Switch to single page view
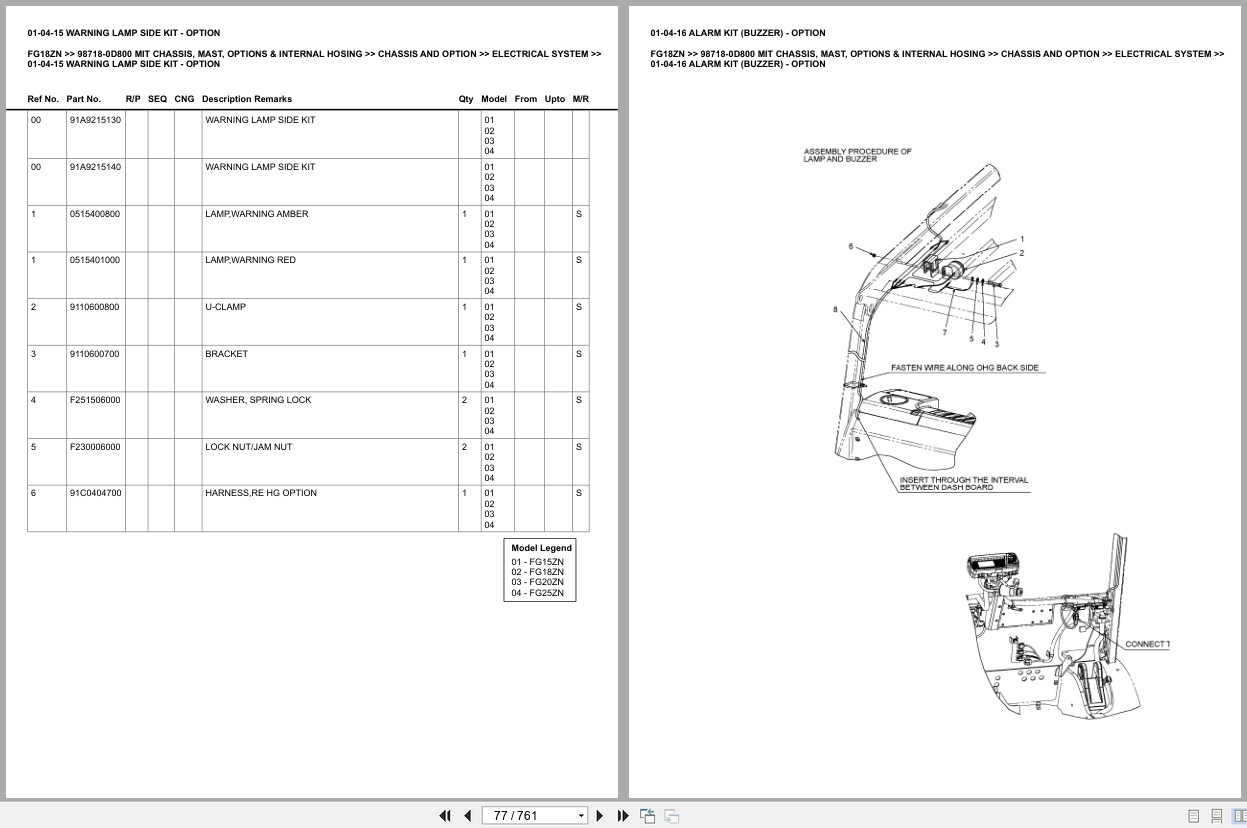 tap(1193, 816)
